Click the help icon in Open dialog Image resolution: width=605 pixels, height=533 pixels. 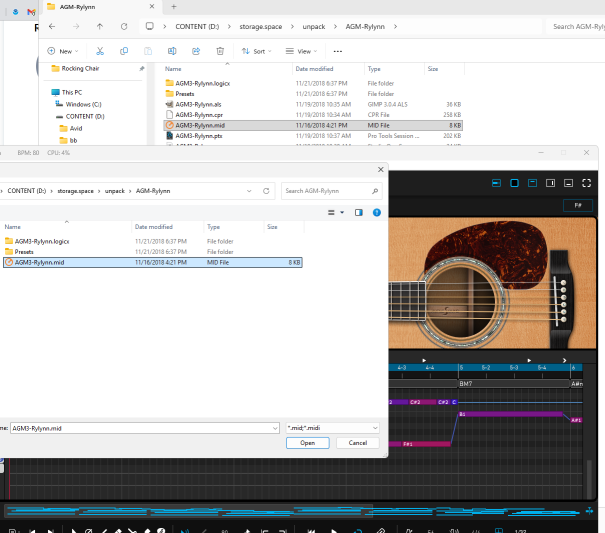377,212
